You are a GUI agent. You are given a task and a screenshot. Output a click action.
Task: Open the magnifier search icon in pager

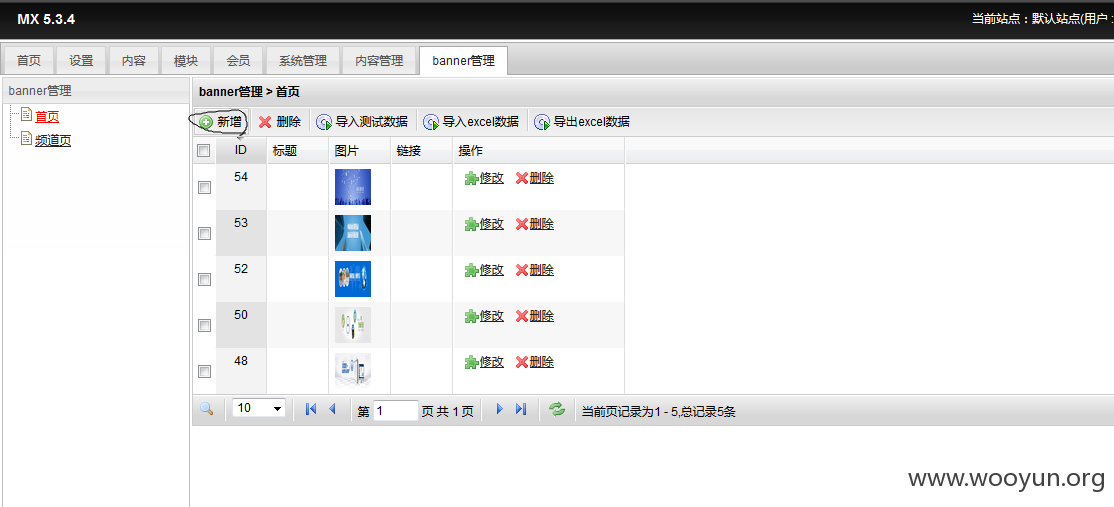tap(207, 409)
